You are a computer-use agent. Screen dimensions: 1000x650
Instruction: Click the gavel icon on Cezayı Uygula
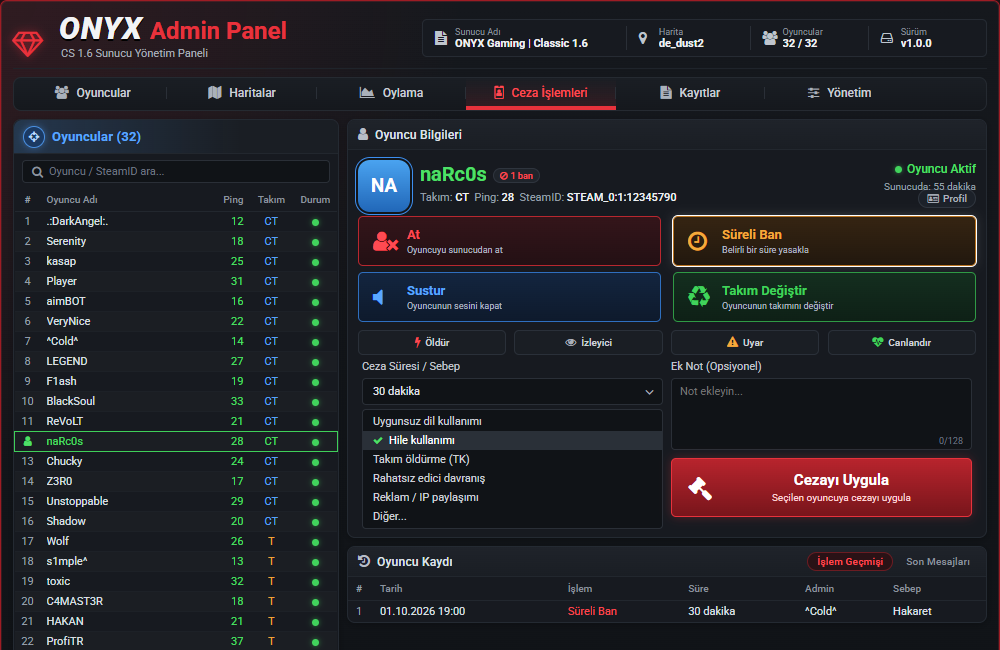pyautogui.click(x=700, y=488)
